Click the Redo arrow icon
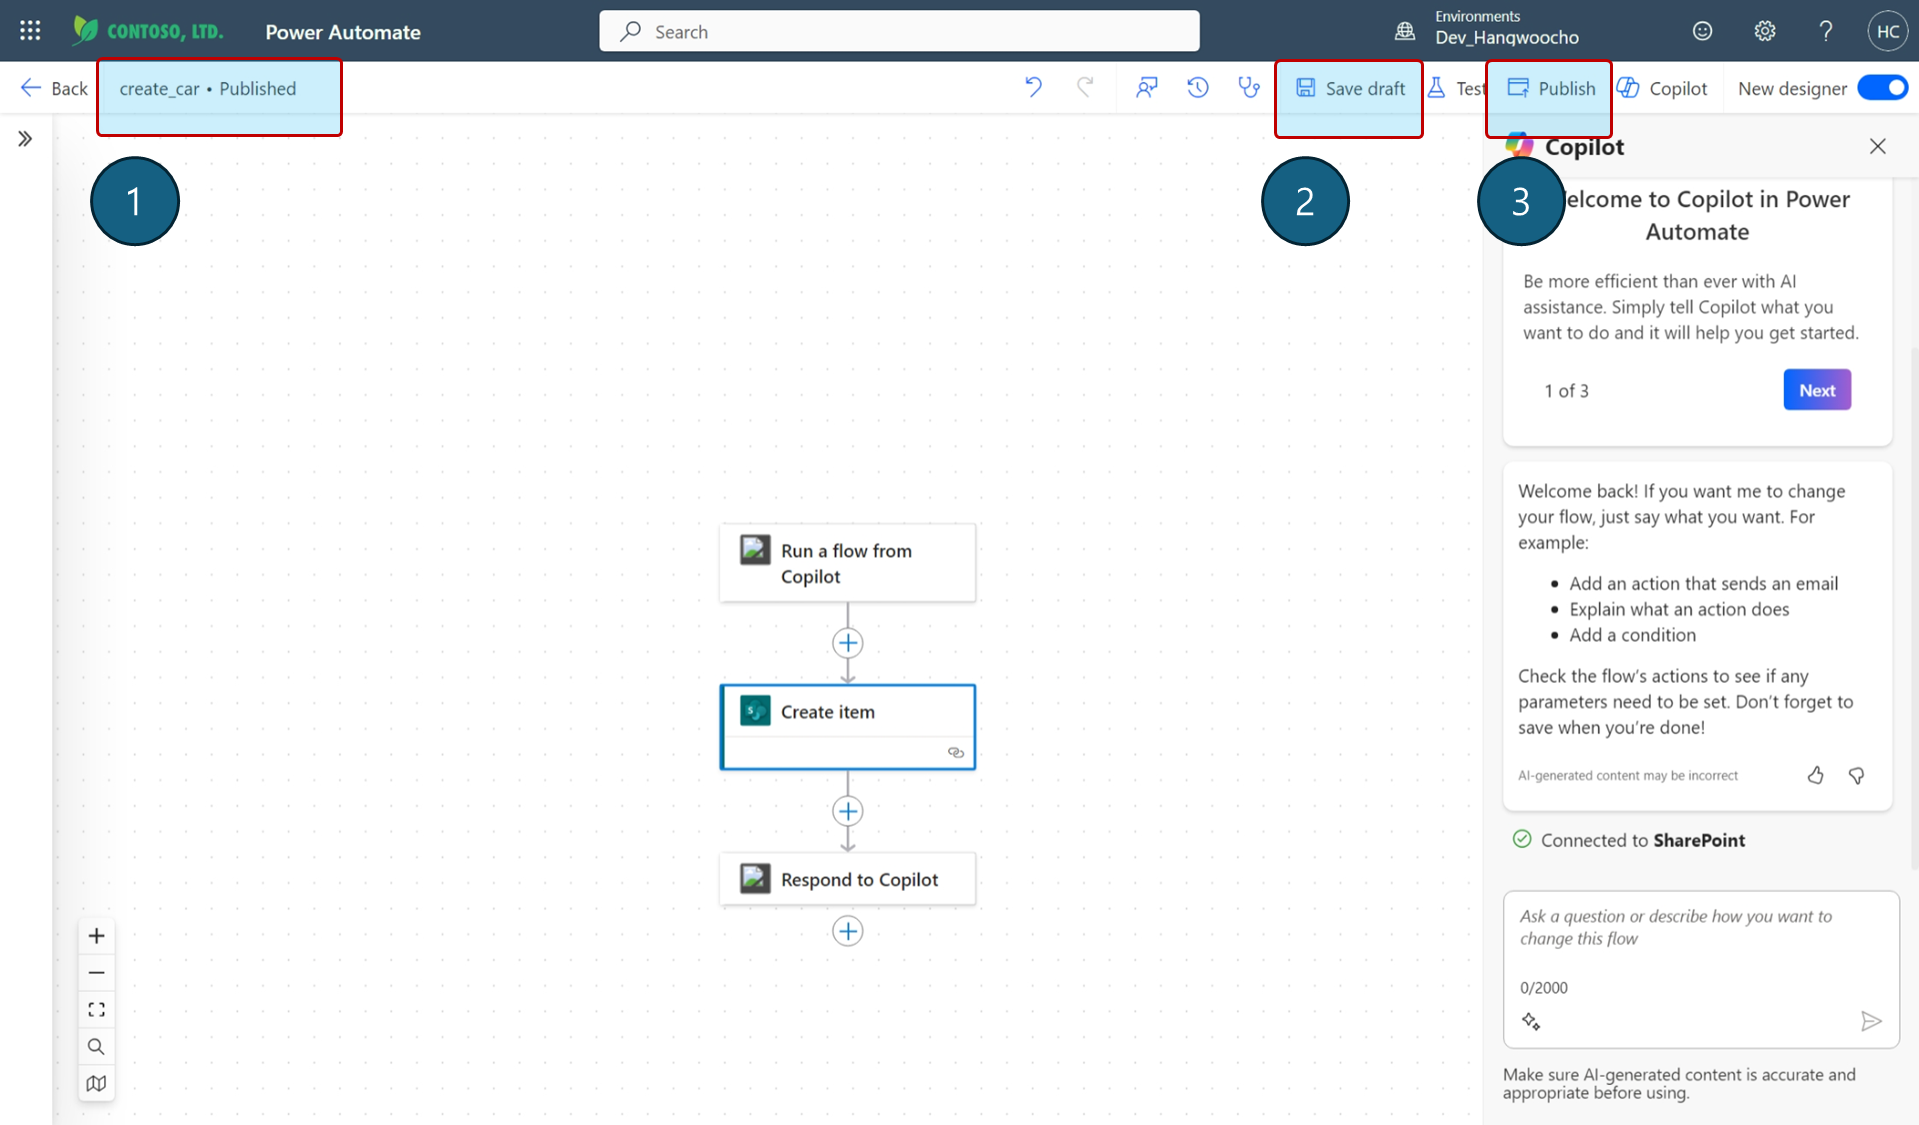Image resolution: width=1919 pixels, height=1125 pixels. coord(1085,88)
